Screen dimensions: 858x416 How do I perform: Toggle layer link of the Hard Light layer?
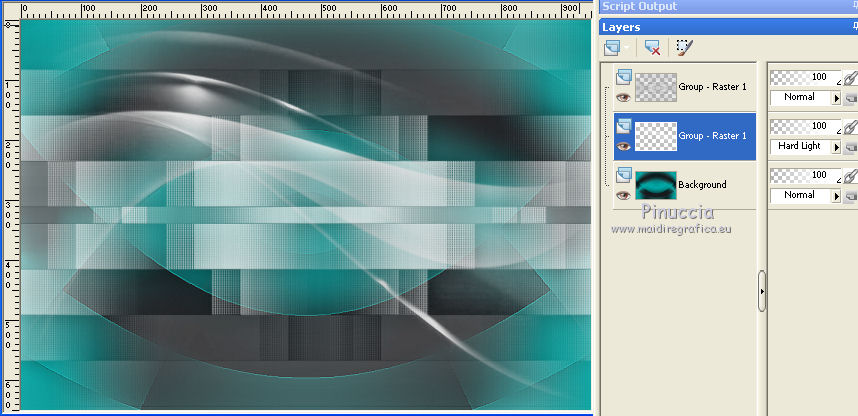click(850, 127)
